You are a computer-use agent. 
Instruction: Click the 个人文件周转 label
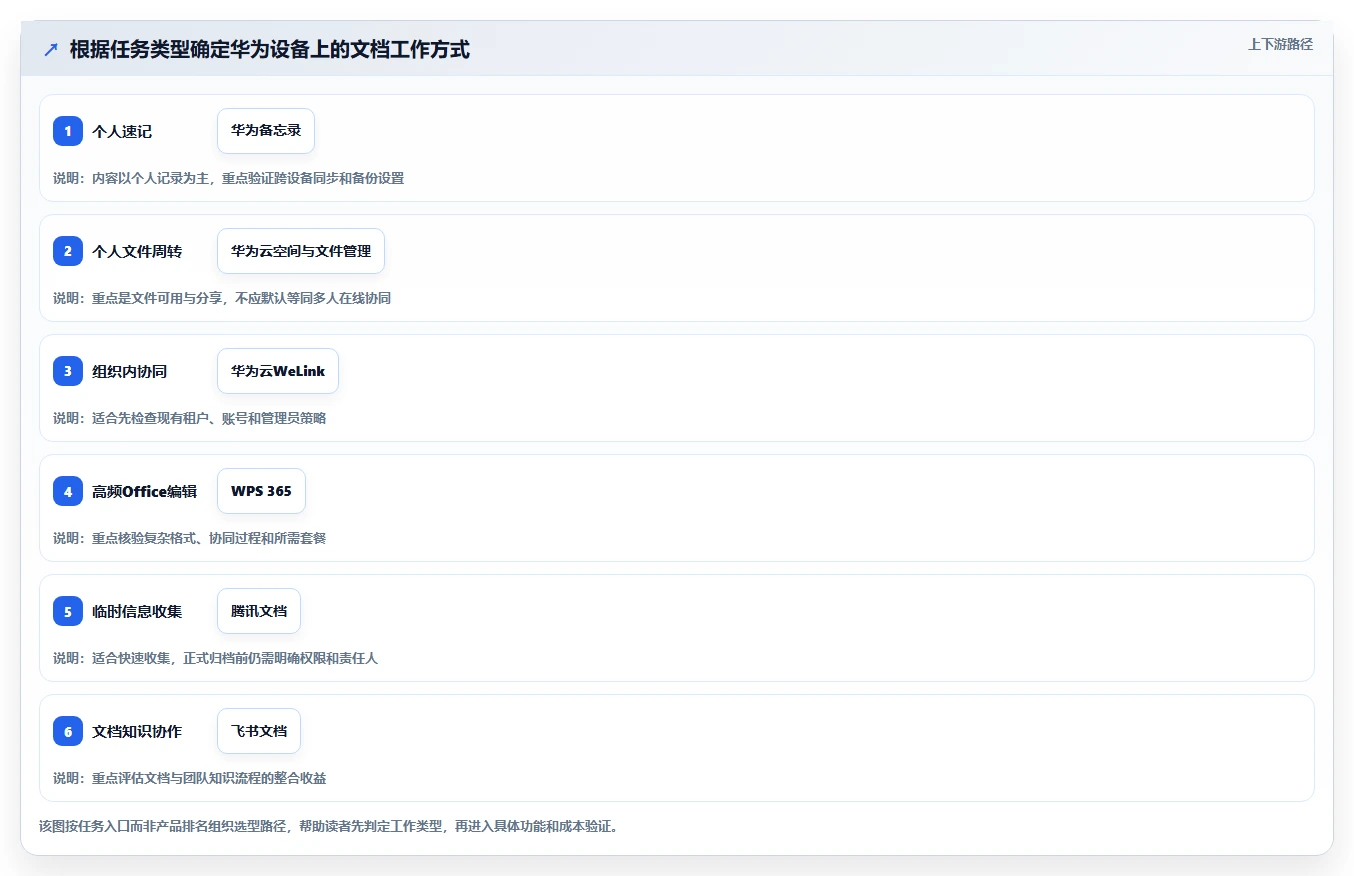pos(137,251)
